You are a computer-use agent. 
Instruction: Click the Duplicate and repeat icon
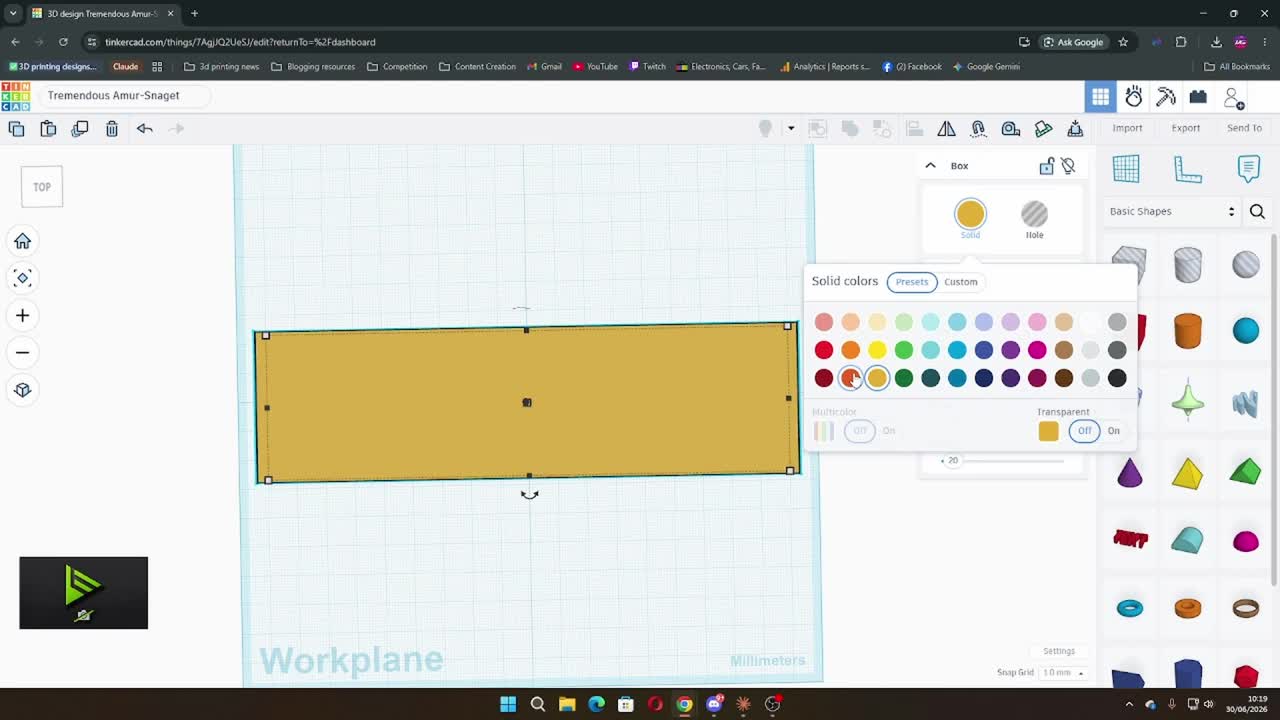click(x=80, y=128)
